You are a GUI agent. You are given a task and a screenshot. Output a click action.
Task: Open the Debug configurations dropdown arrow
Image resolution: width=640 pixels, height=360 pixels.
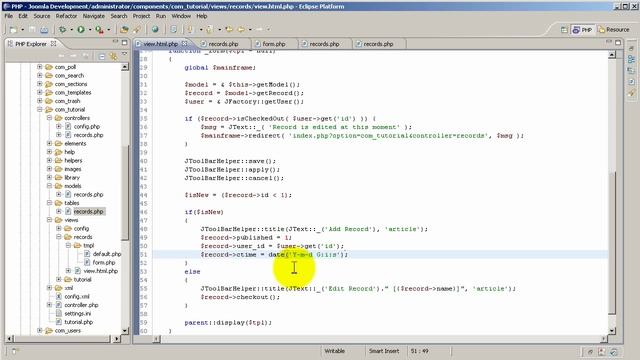(x=71, y=30)
